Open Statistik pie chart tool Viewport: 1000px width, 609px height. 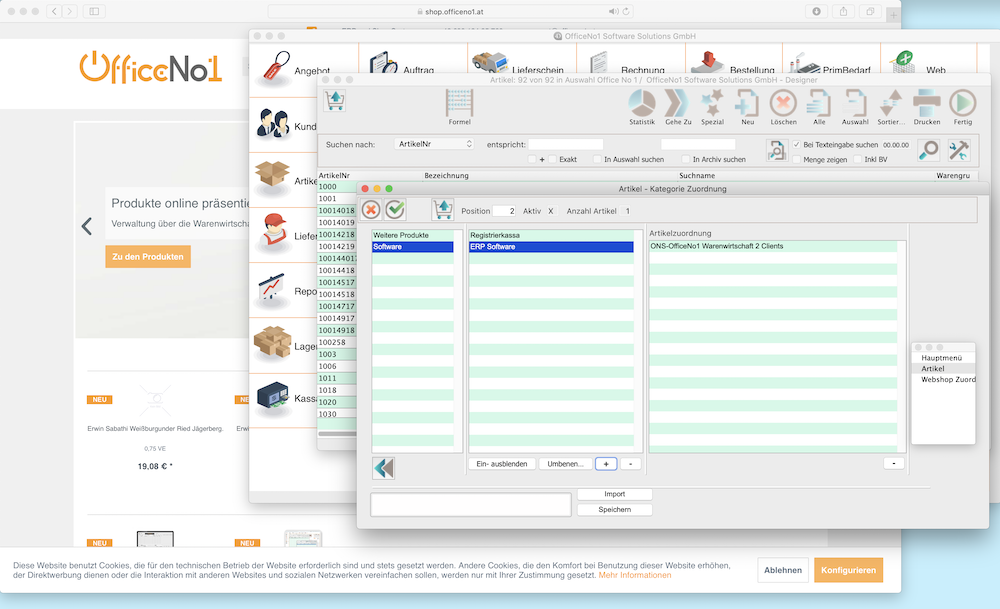[642, 103]
